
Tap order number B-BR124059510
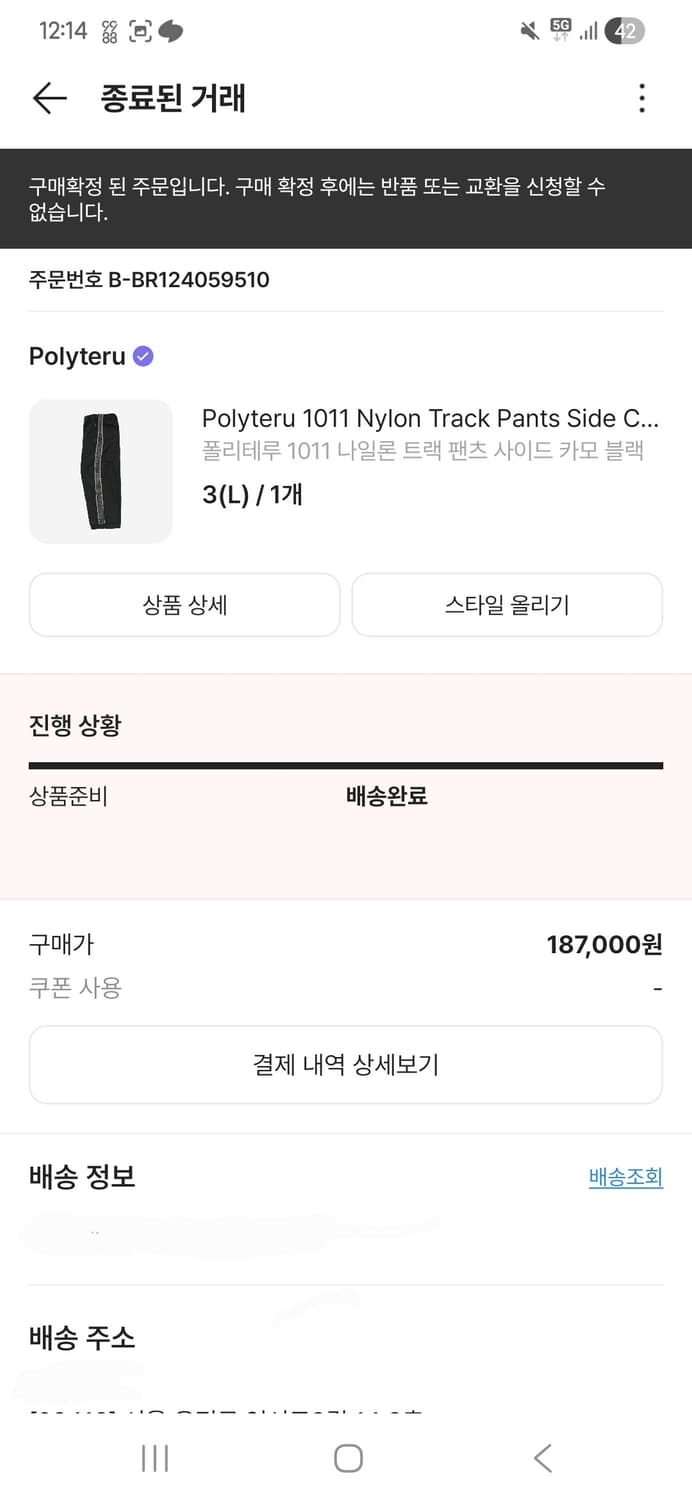click(x=148, y=279)
